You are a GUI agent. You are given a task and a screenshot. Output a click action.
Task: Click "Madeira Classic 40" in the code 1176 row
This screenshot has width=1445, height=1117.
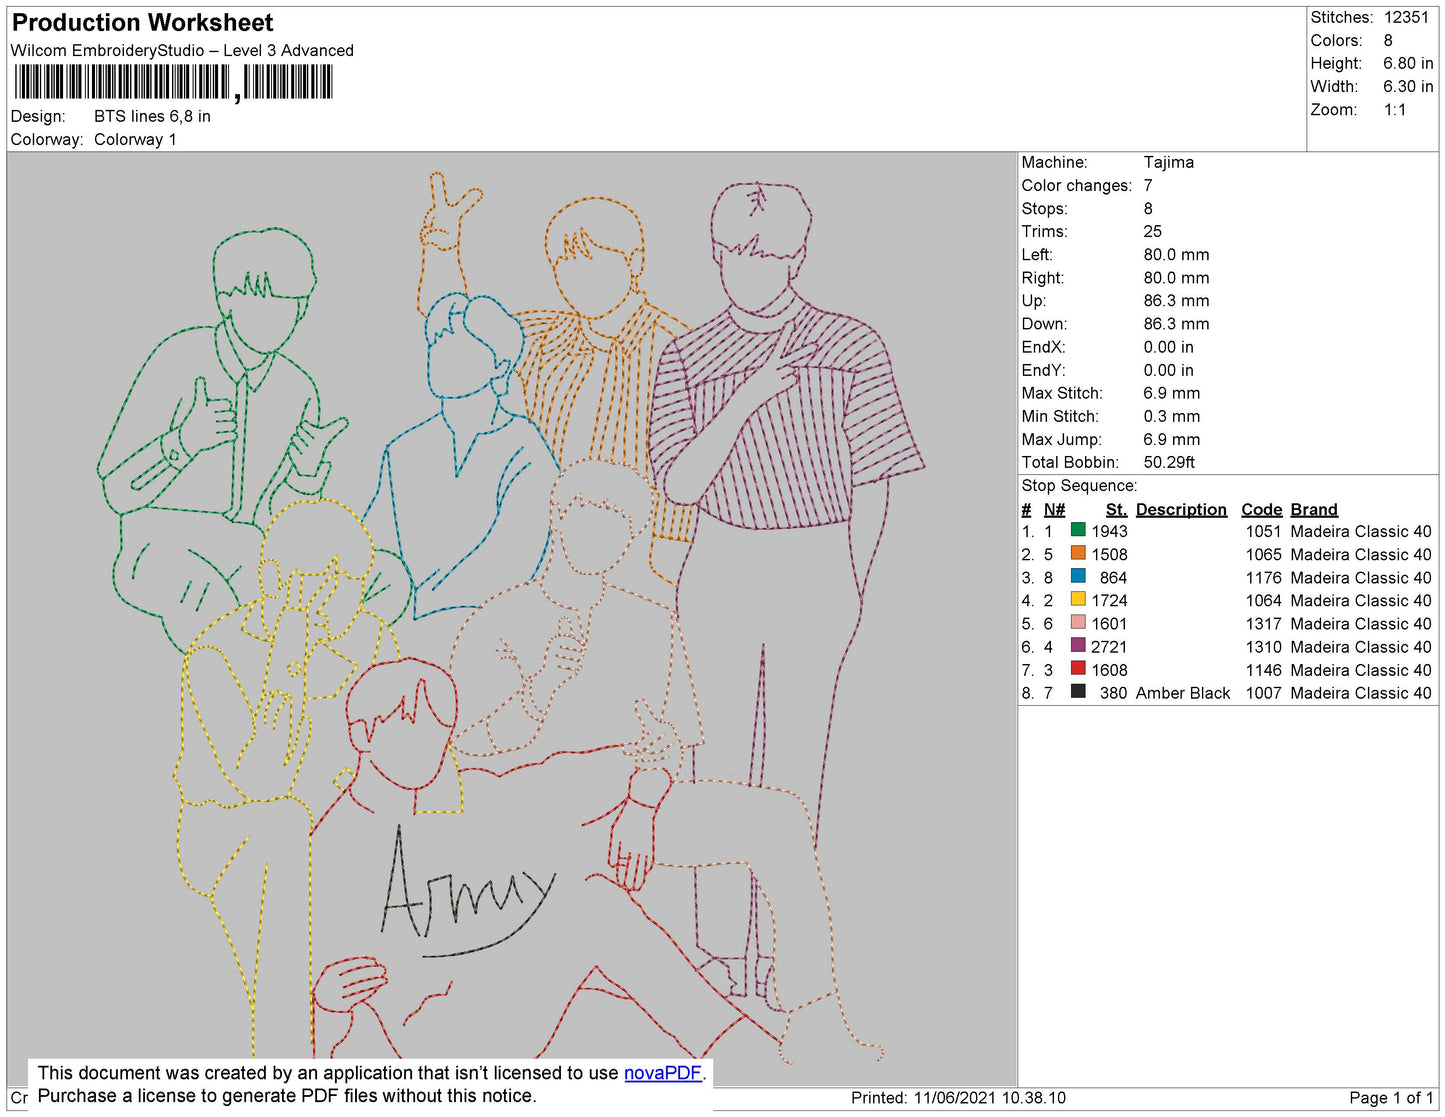(1361, 577)
